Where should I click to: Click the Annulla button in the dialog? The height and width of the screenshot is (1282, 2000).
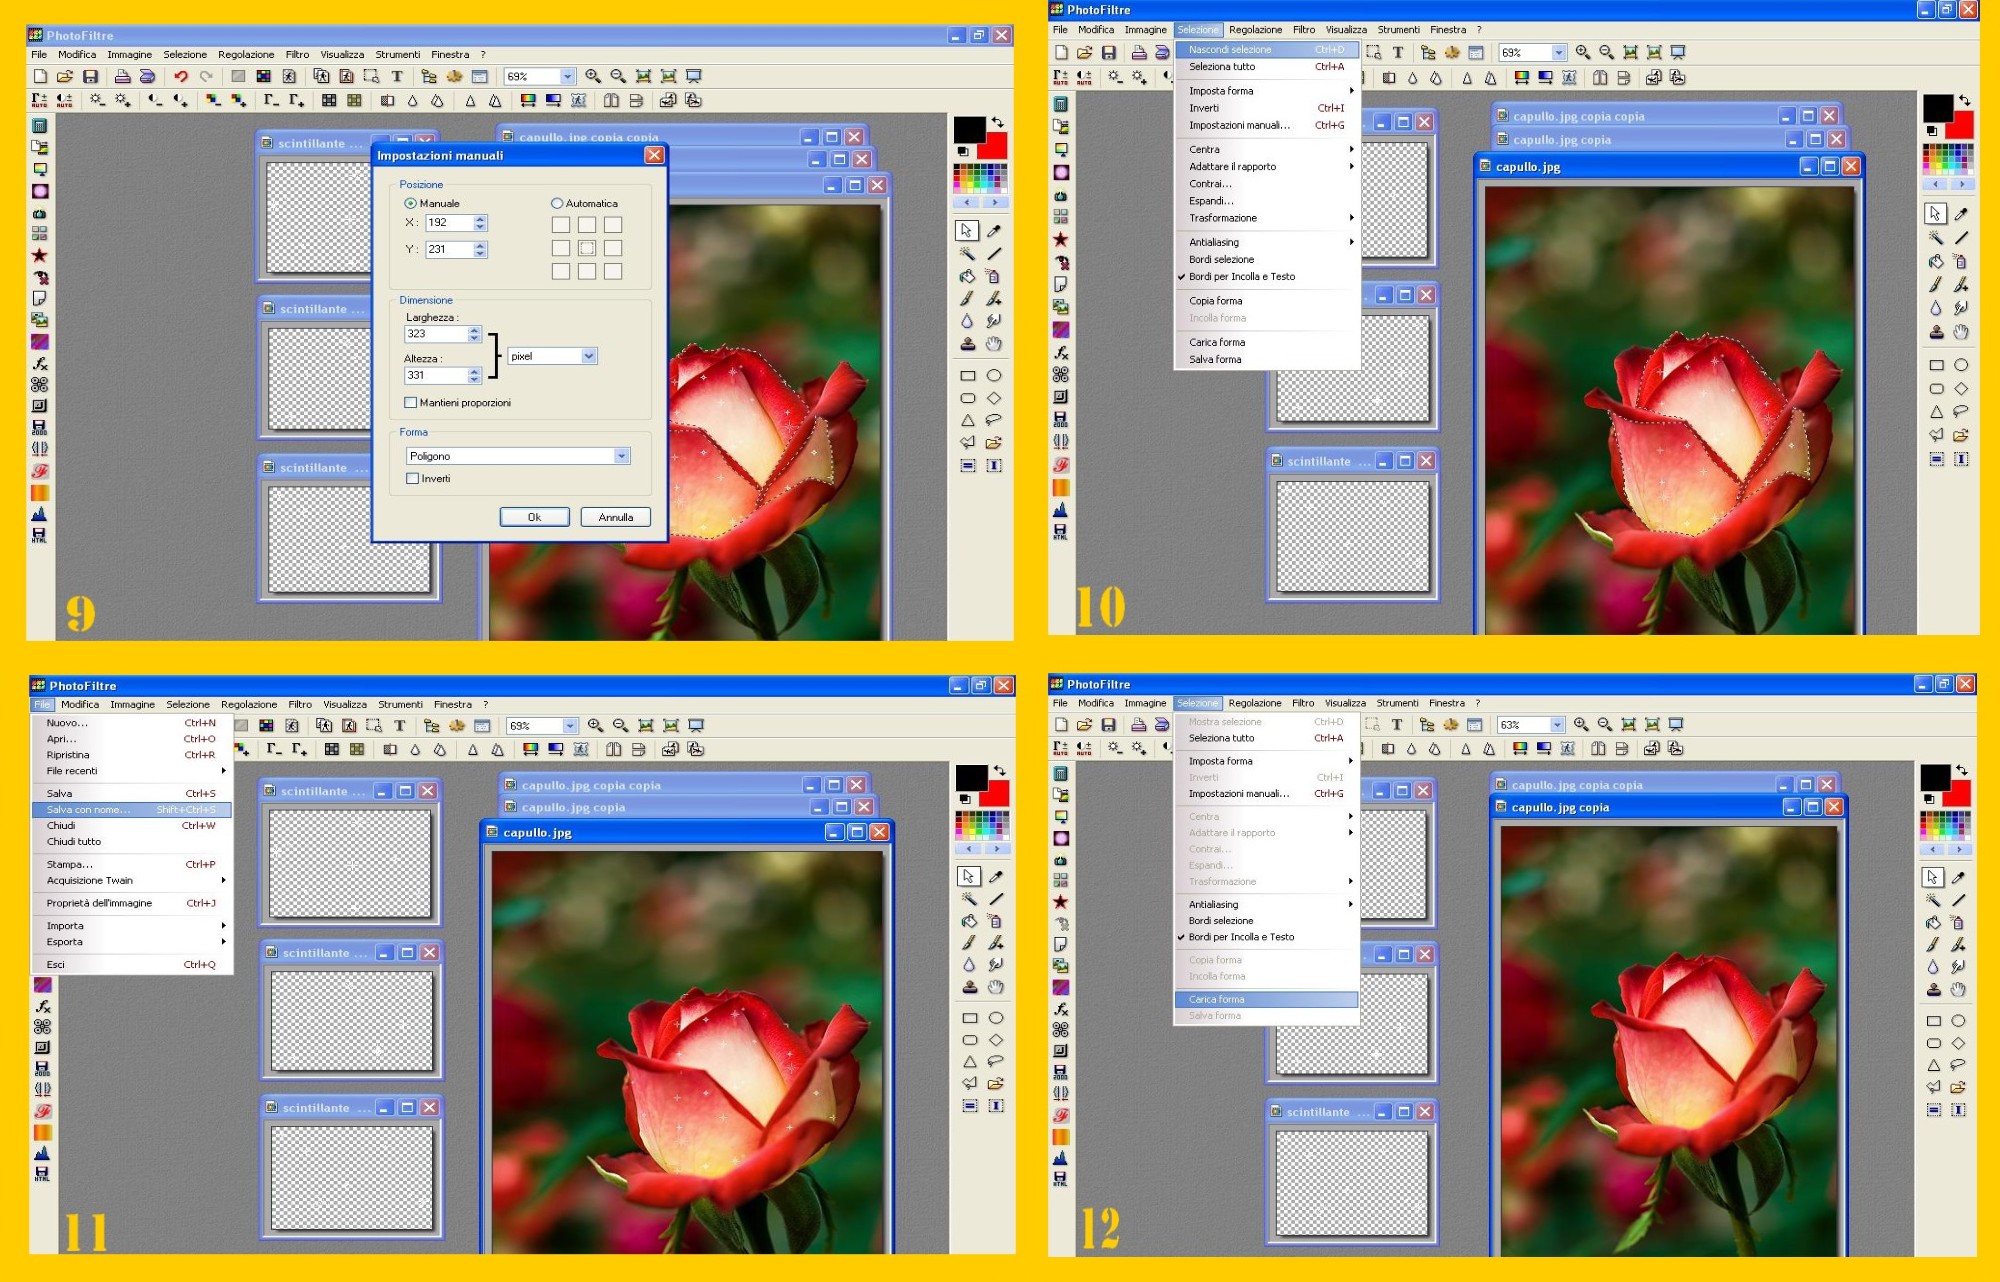coord(615,517)
